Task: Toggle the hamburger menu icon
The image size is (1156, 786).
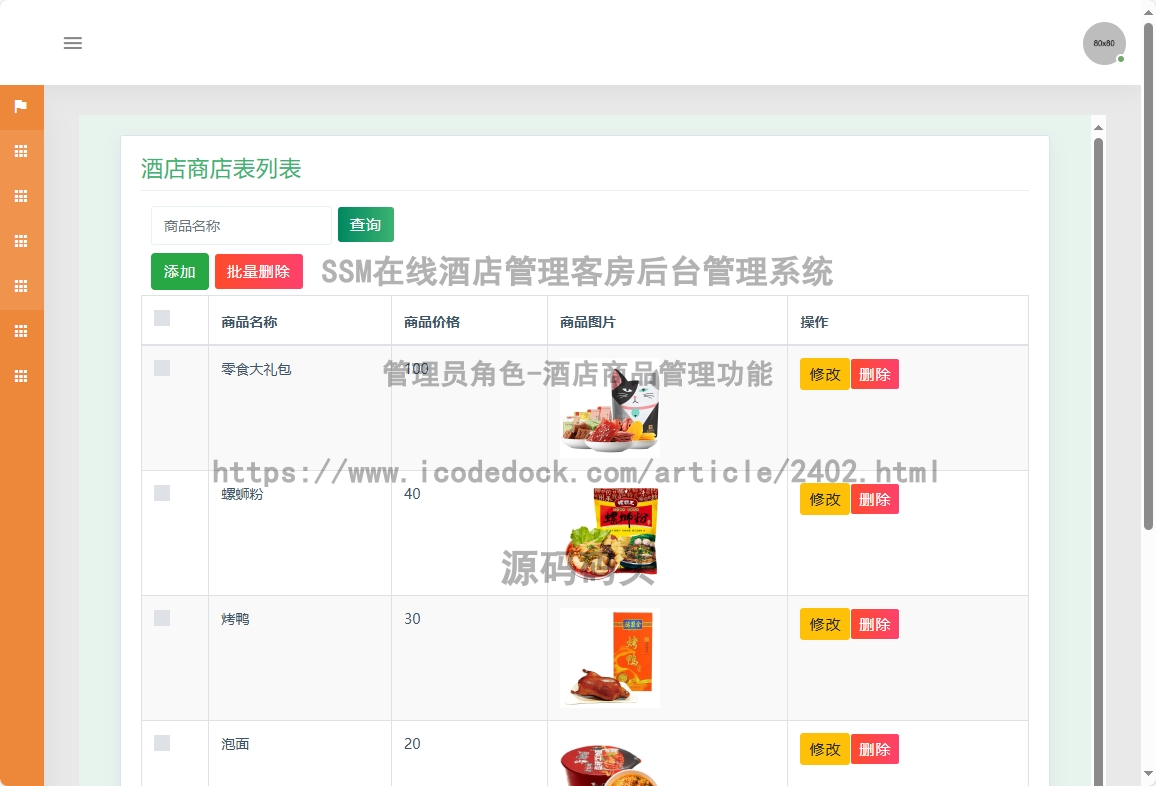Action: 73,43
